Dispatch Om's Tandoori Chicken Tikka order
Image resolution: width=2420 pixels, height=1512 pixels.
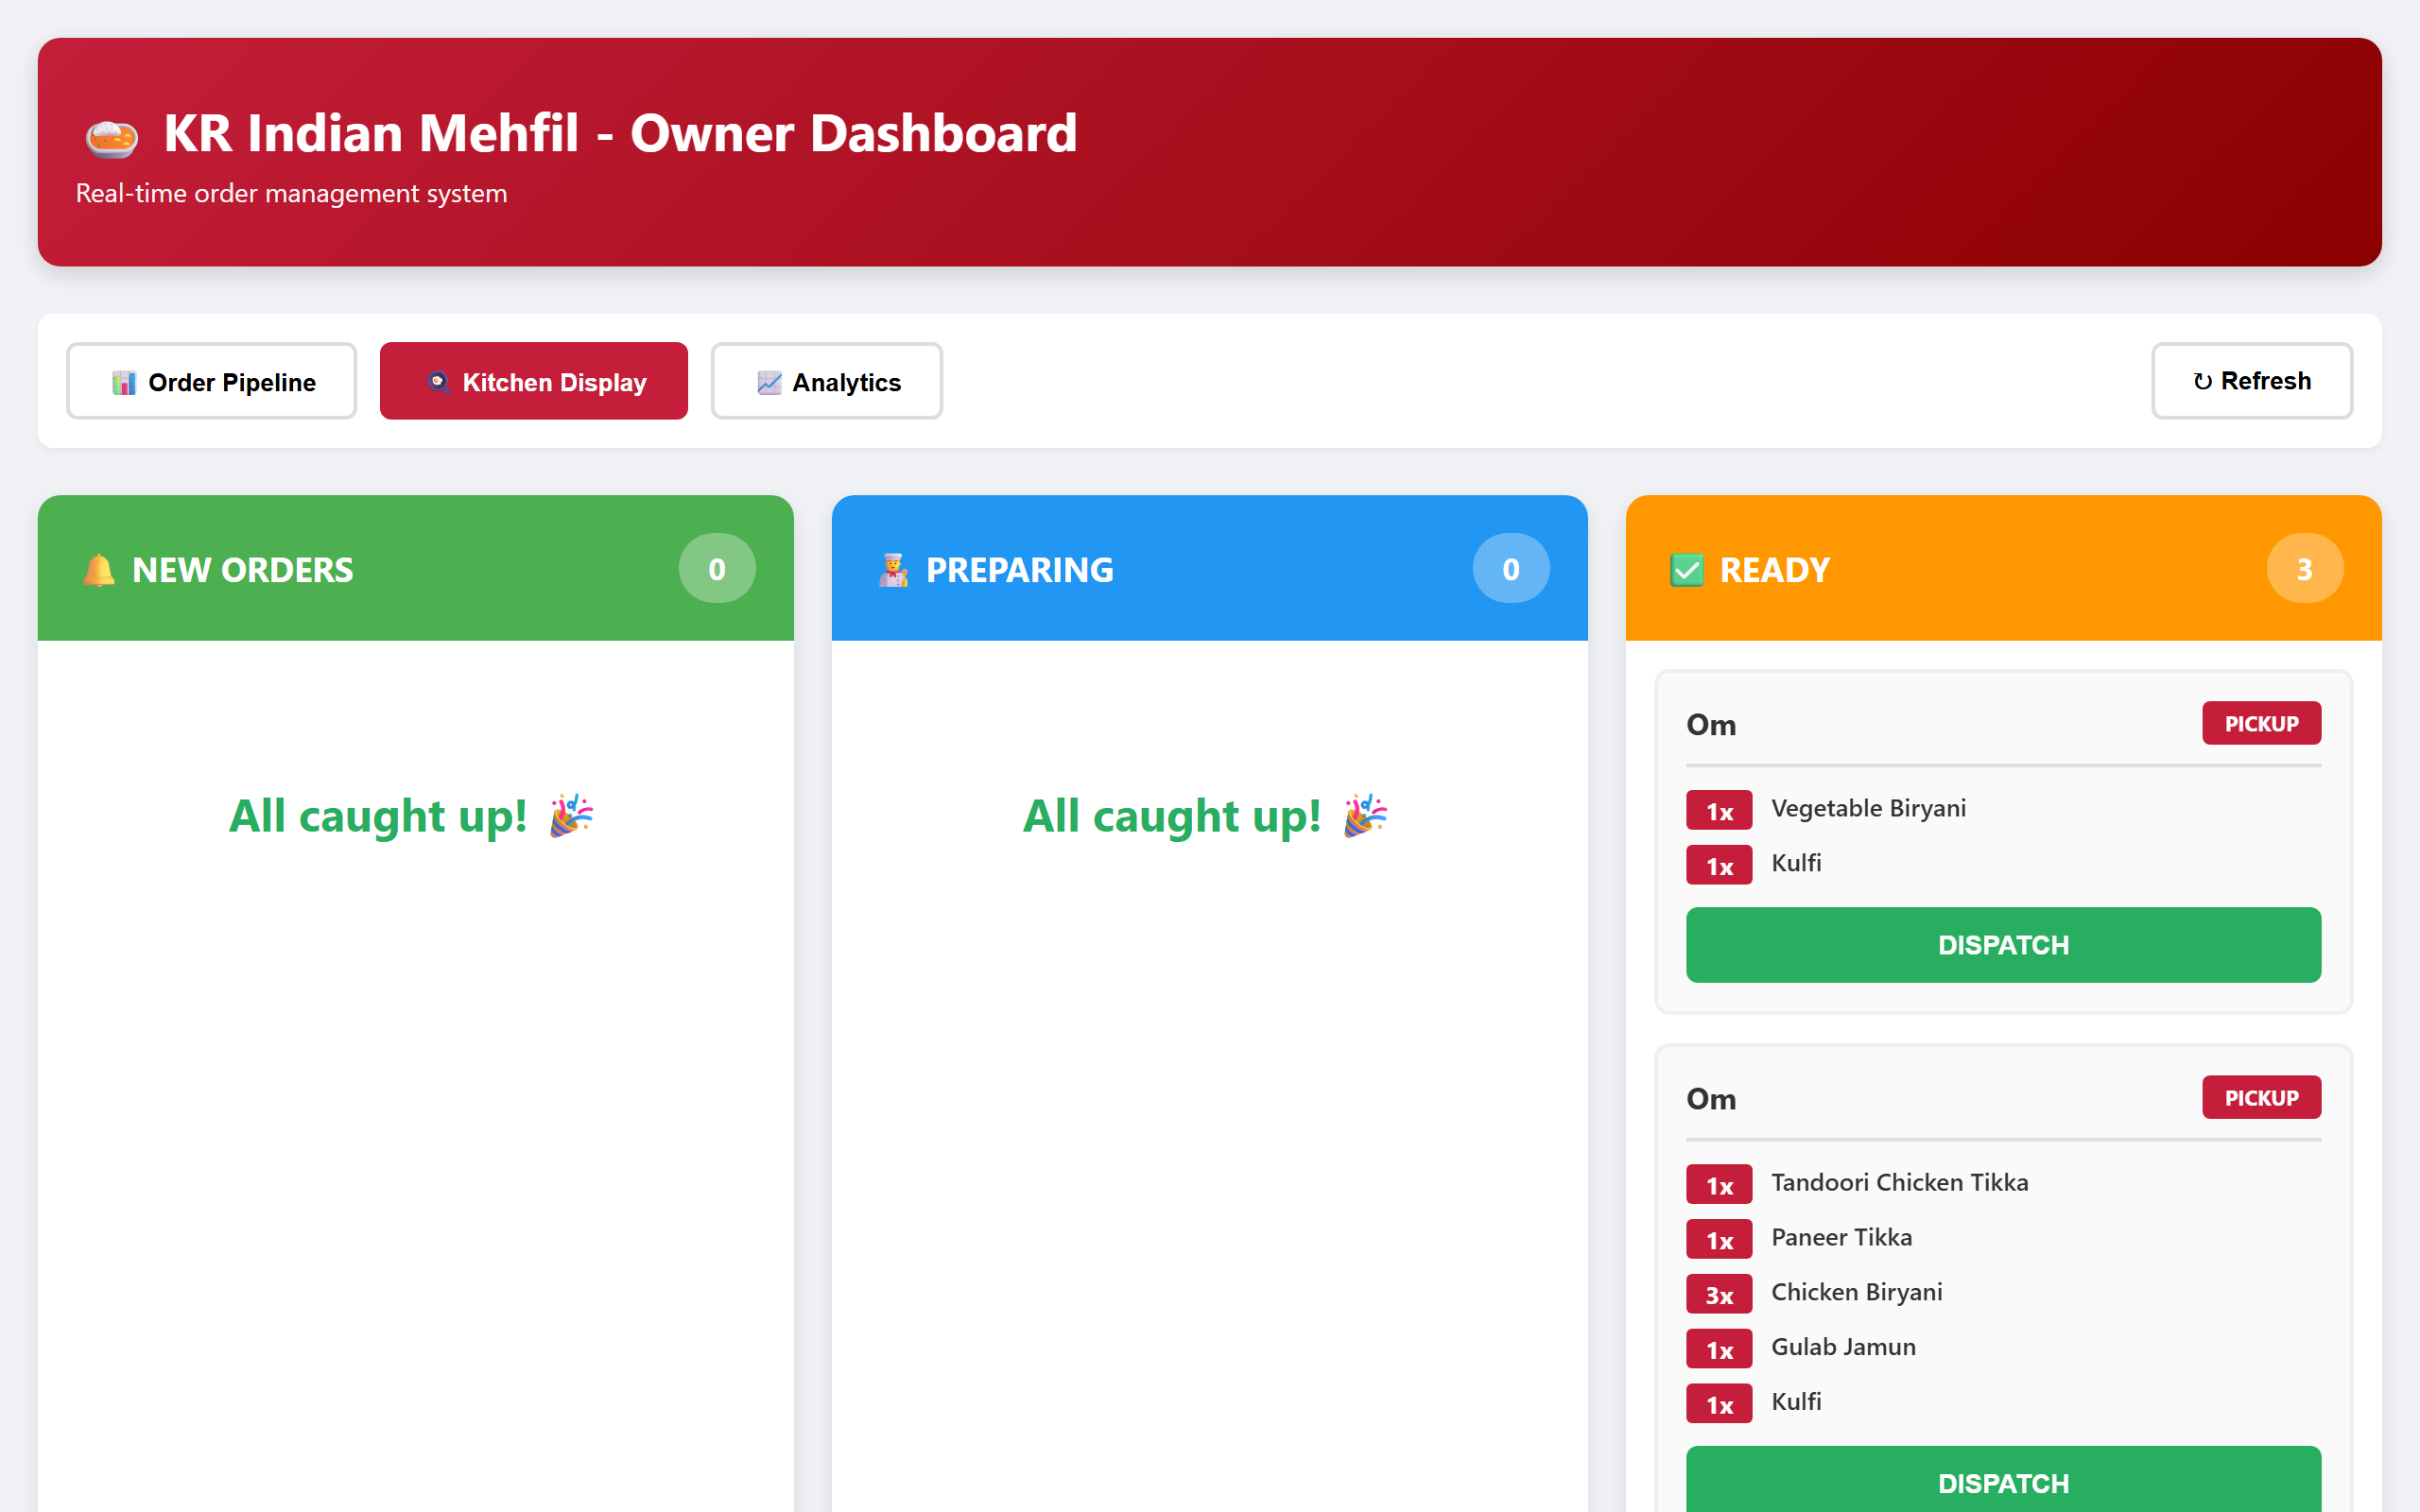pyautogui.click(x=2003, y=1482)
